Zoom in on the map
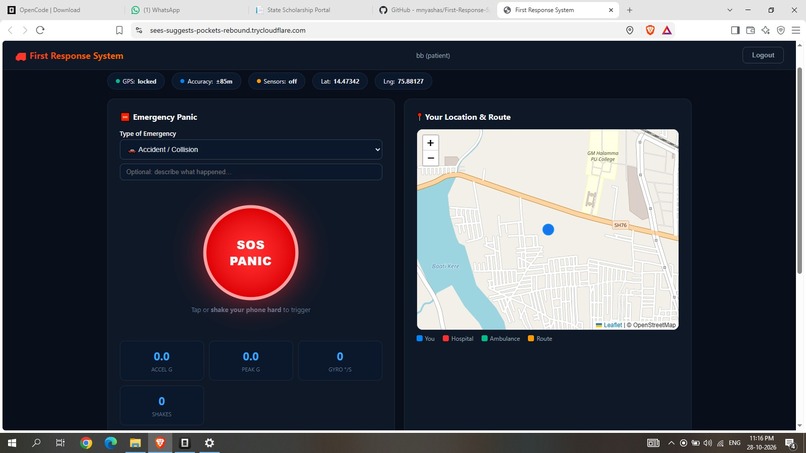This screenshot has width=806, height=453. point(430,143)
